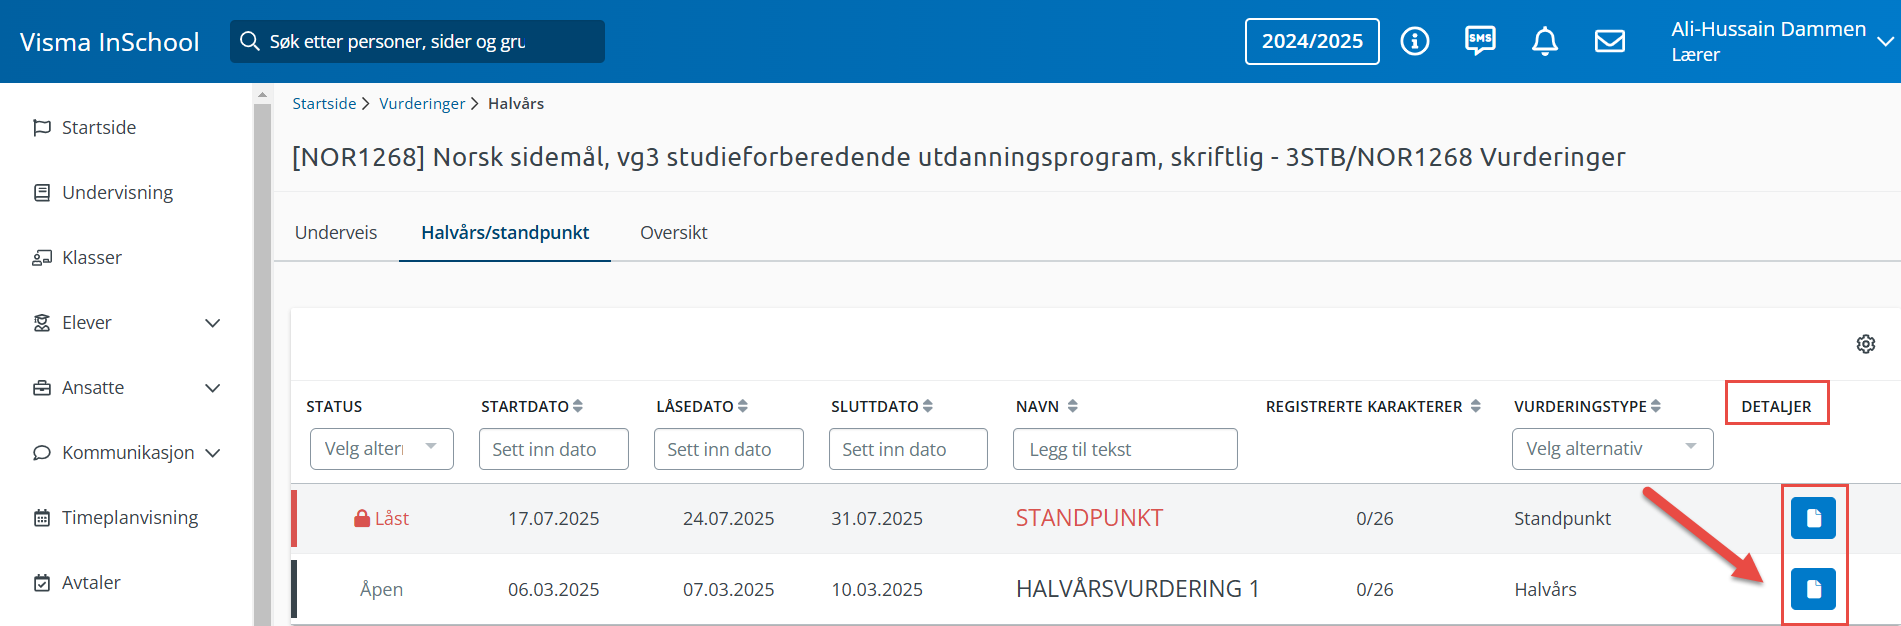Click start date 06.03.2025 cell
The height and width of the screenshot is (626, 1901).
pyautogui.click(x=553, y=589)
